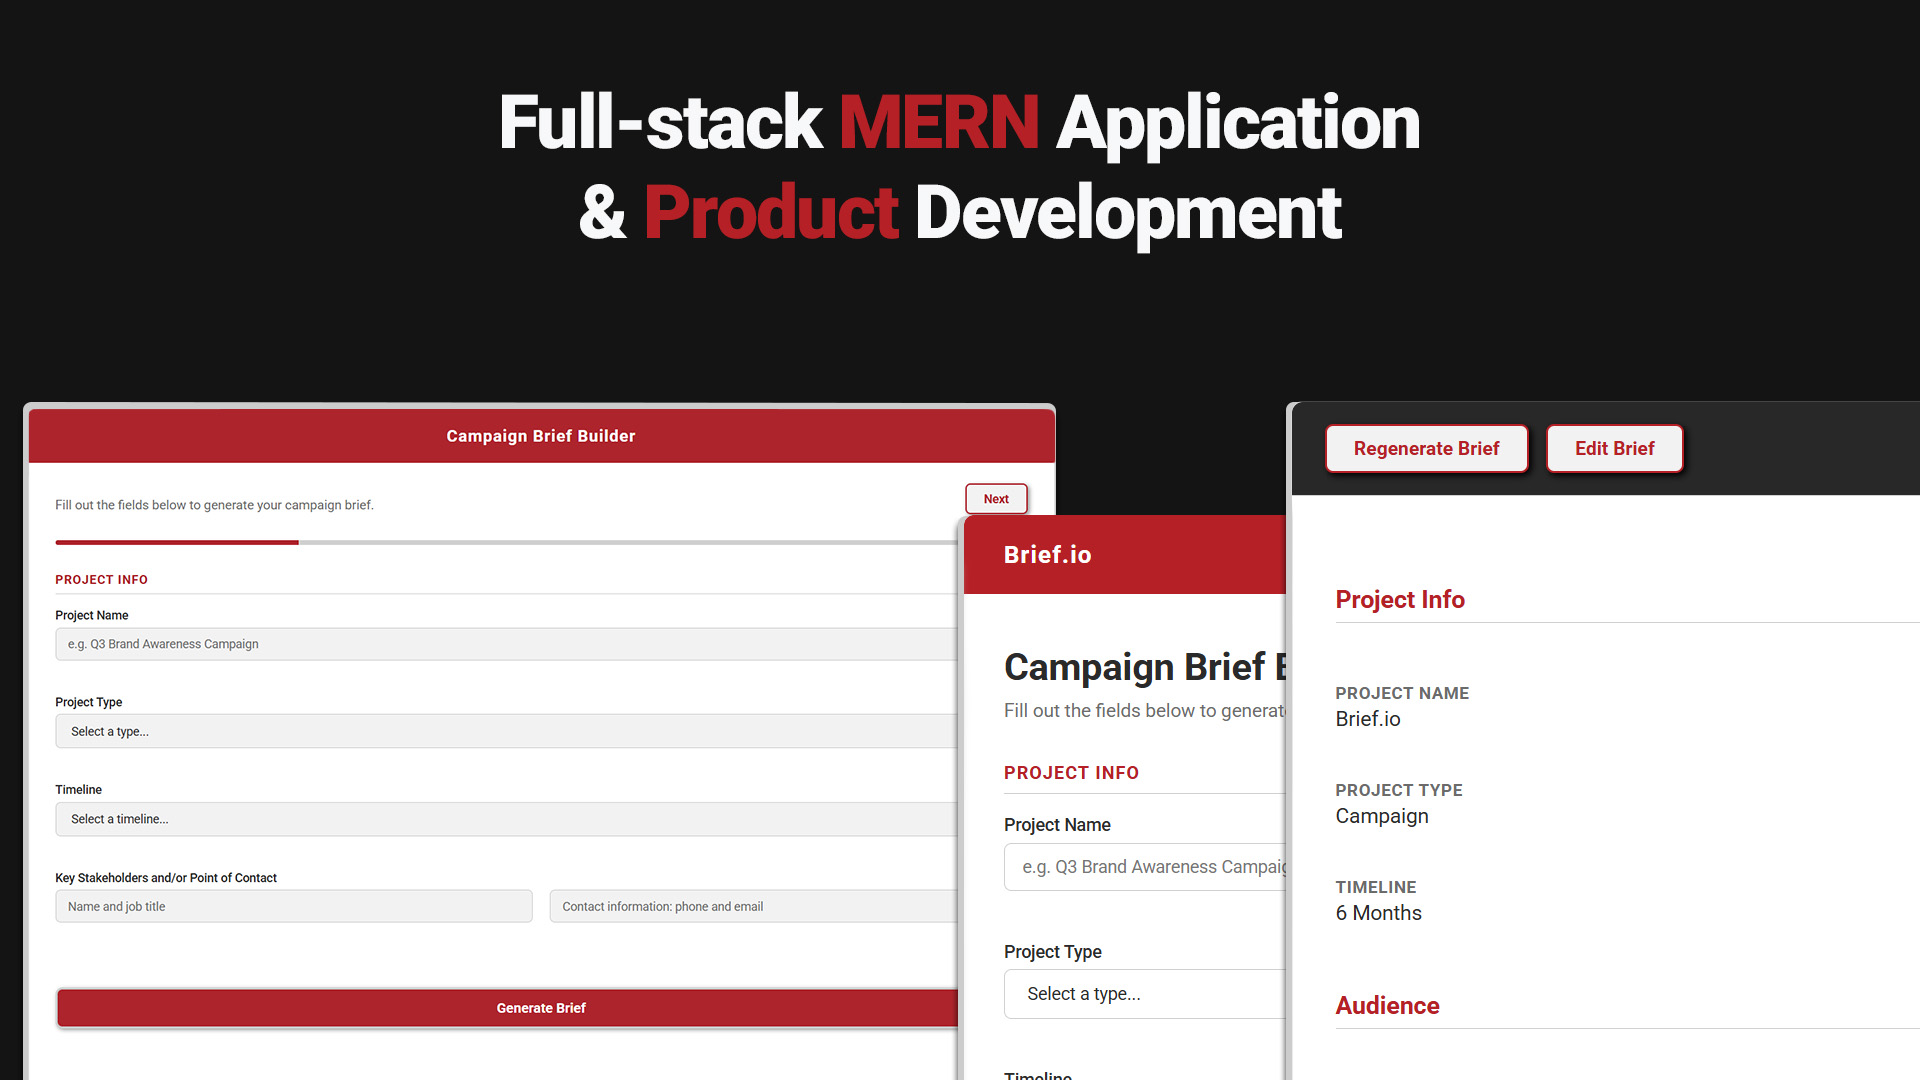Click the Generate Brief button
The image size is (1920, 1080).
pyautogui.click(x=508, y=1008)
